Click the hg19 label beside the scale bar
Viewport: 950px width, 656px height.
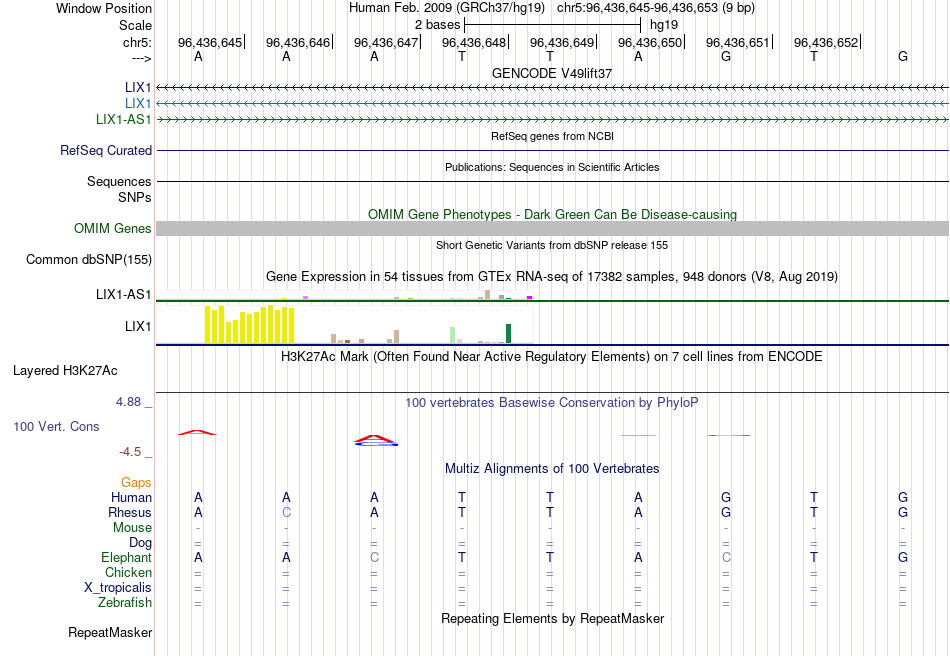coord(664,25)
